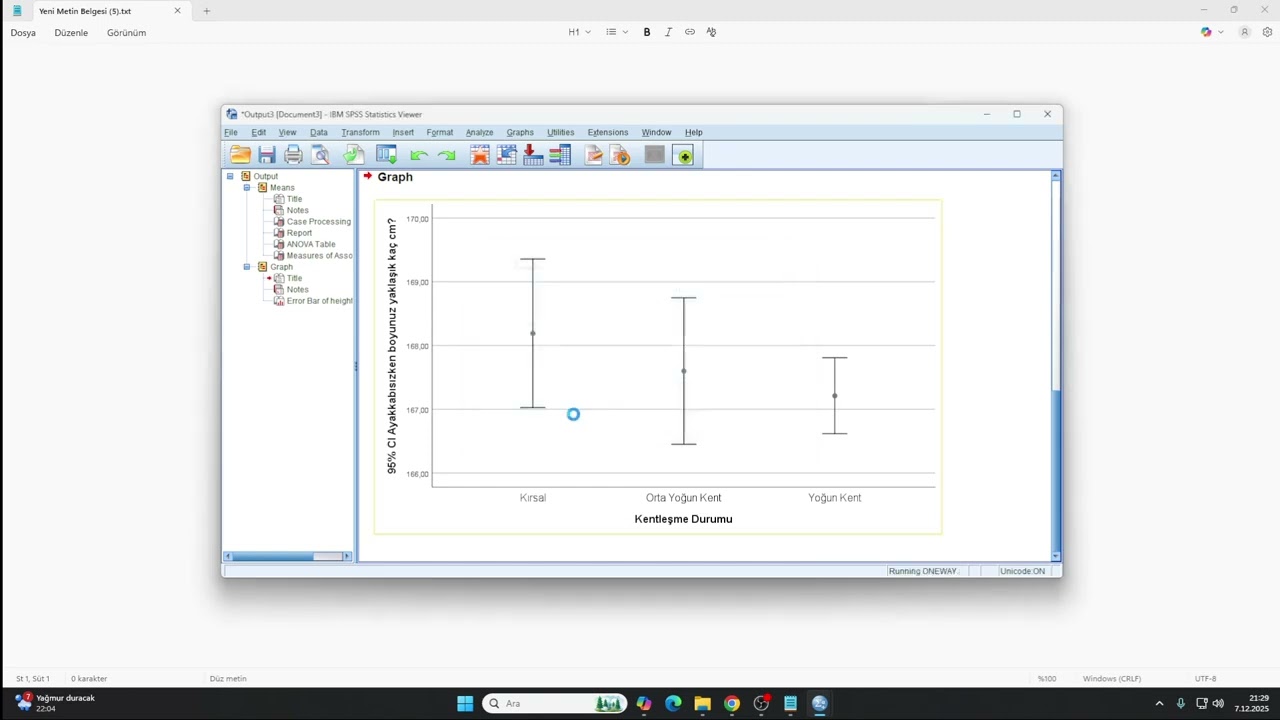Open Görünüm menu in Notepad window
Image resolution: width=1280 pixels, height=720 pixels.
click(x=127, y=33)
